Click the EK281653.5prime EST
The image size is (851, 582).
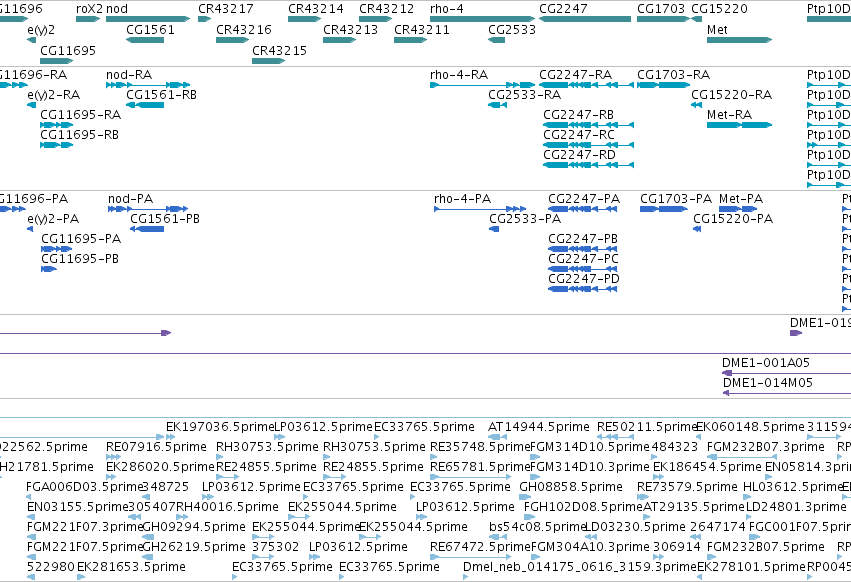coord(81,577)
